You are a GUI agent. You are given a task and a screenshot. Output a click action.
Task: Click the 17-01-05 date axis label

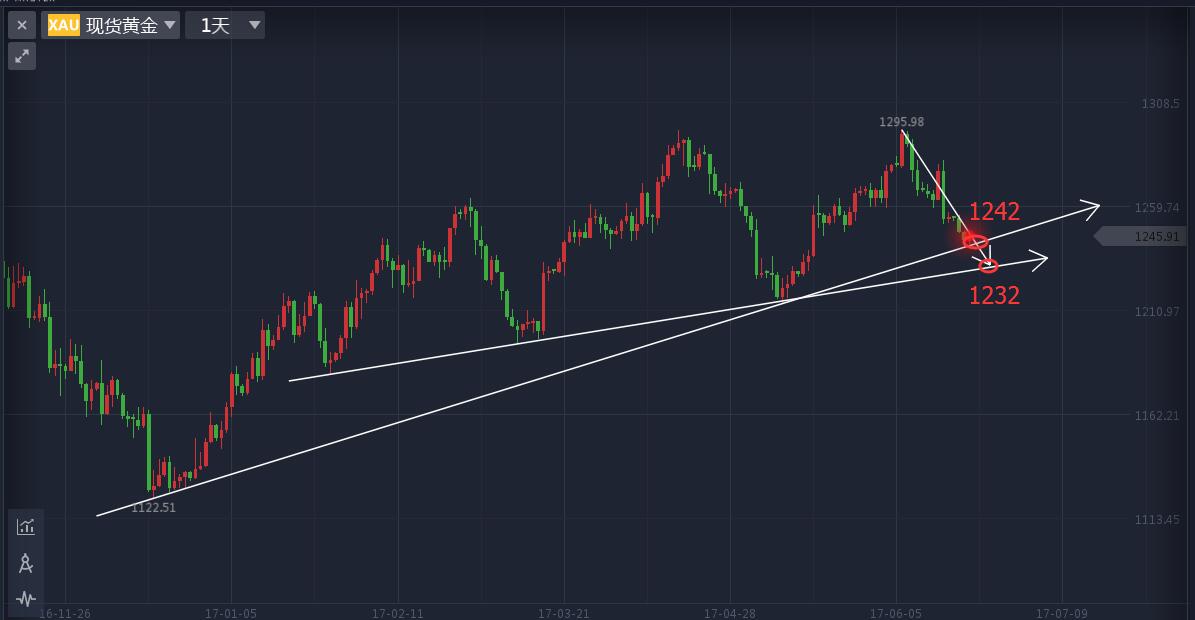pos(229,611)
